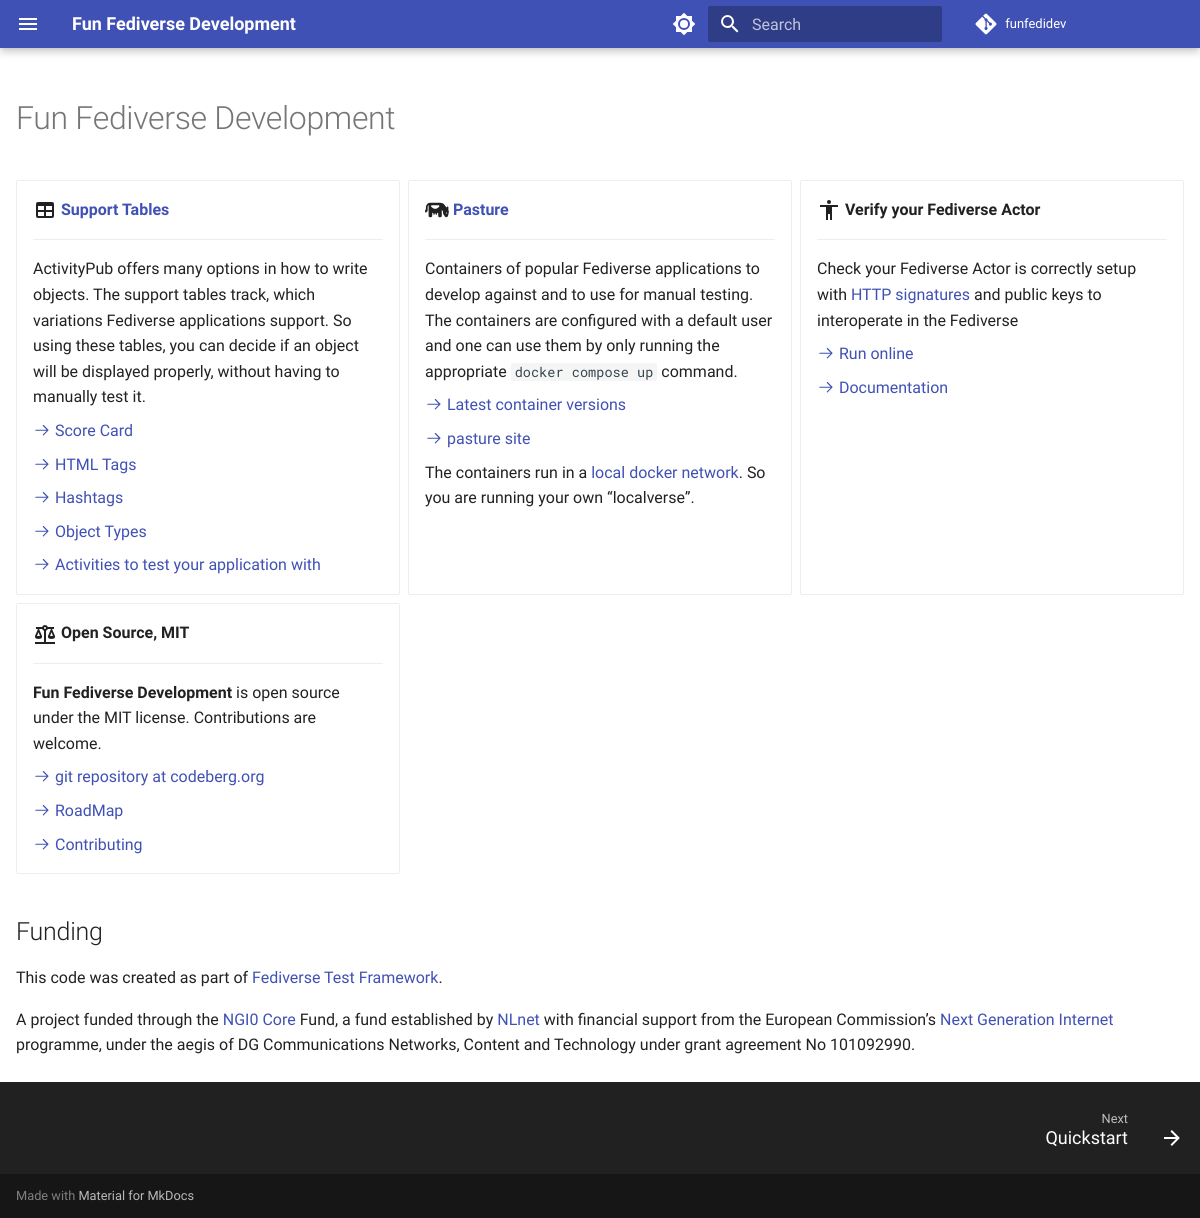
Task: Follow the Next Generation Internet link
Action: pos(1026,1020)
